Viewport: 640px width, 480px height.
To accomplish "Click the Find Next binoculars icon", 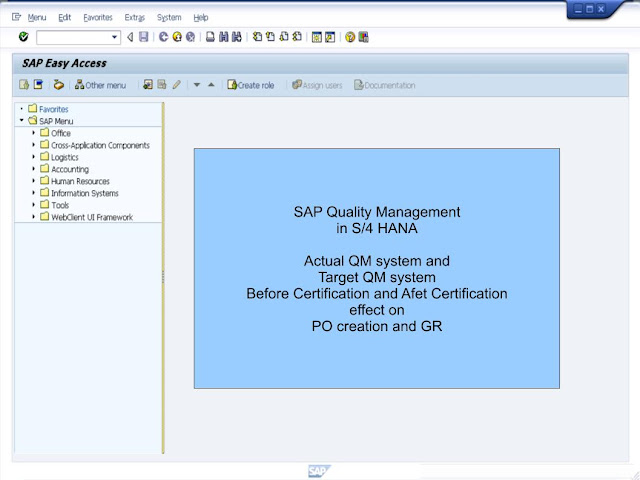I will [237, 37].
